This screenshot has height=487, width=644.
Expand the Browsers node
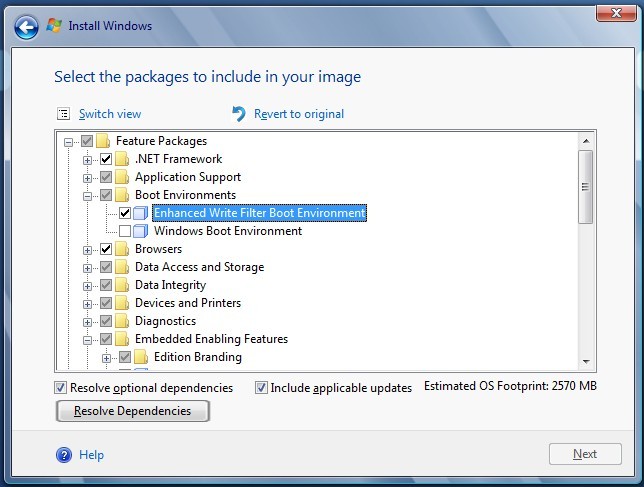coord(87,250)
